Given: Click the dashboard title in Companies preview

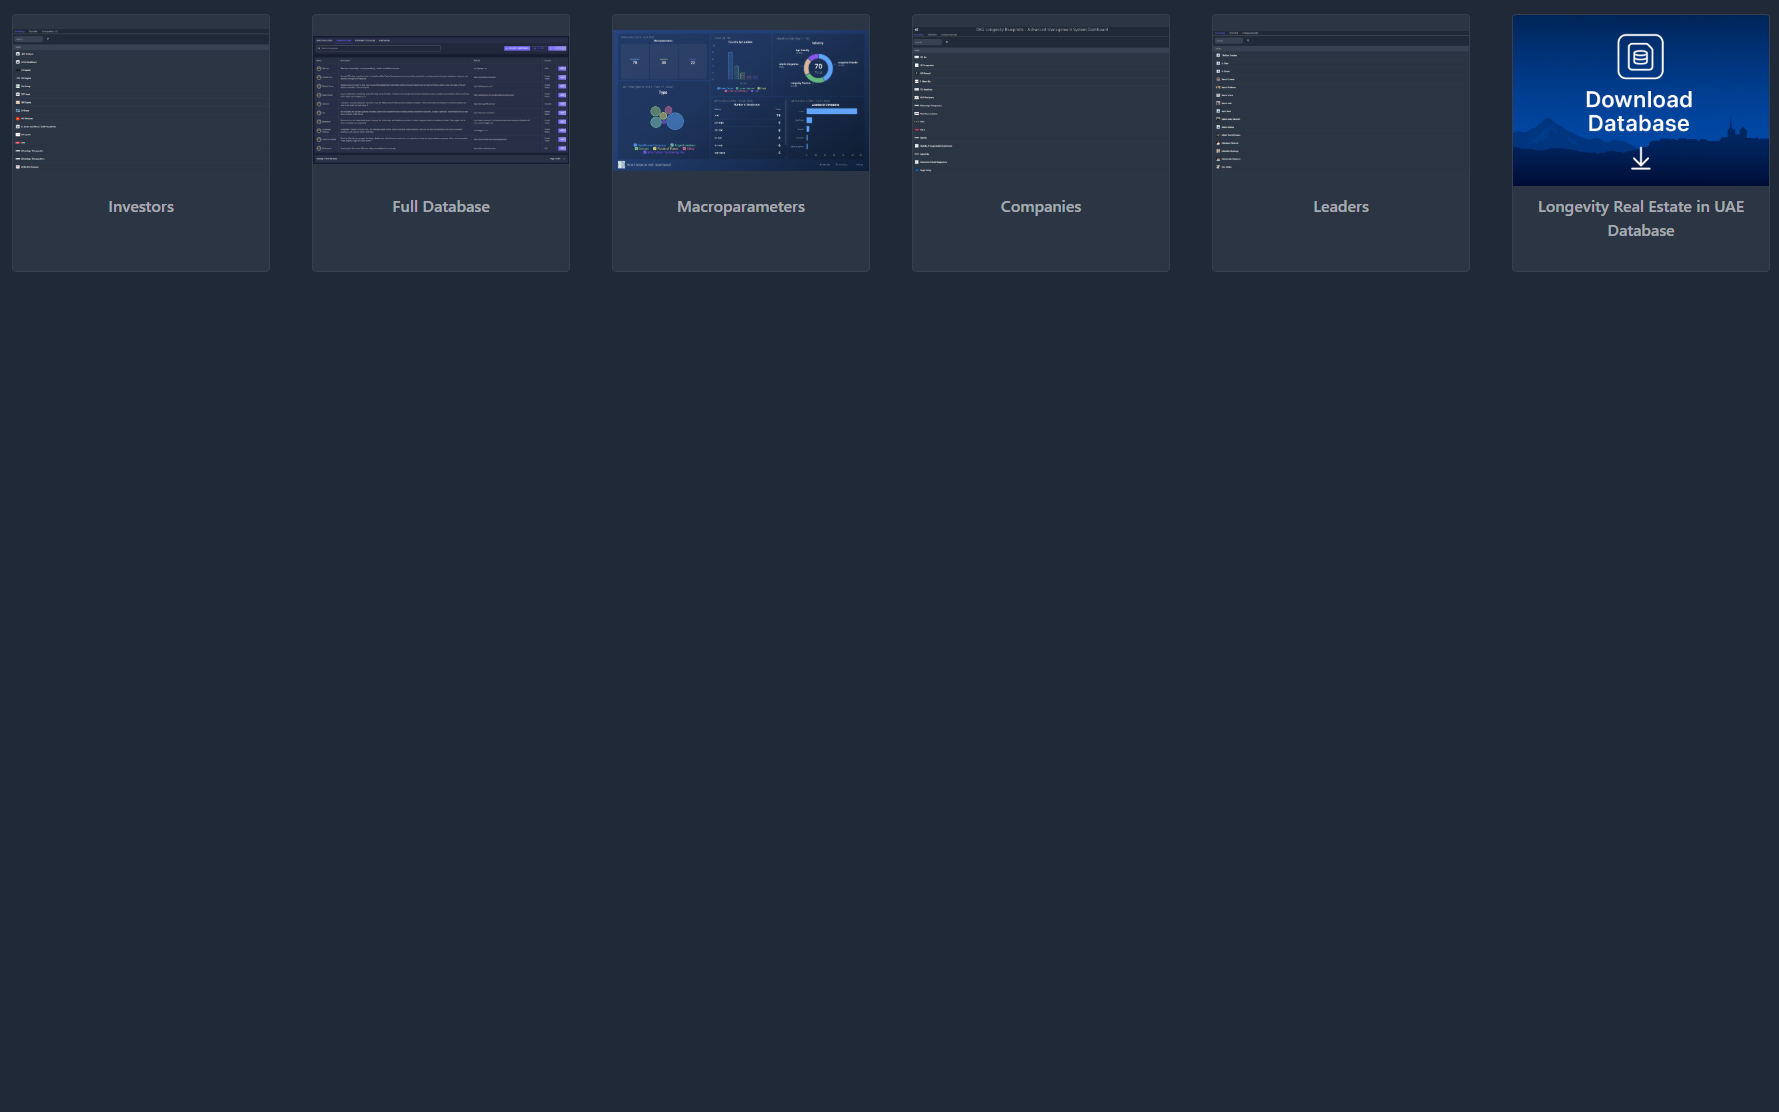Looking at the screenshot, I should pyautogui.click(x=1041, y=30).
